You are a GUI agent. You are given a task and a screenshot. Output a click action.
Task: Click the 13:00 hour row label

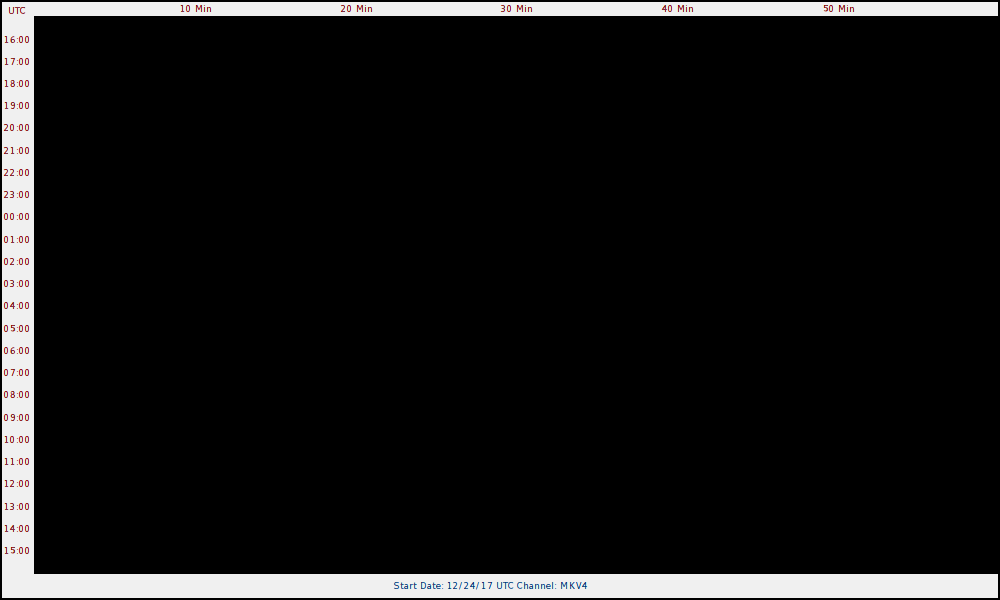(x=17, y=506)
